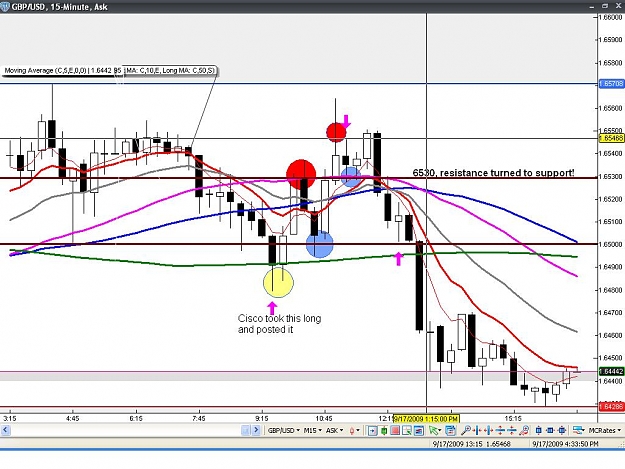This screenshot has height=469, width=625.
Task: Click the 6:15 time axis label
Action: (136, 418)
